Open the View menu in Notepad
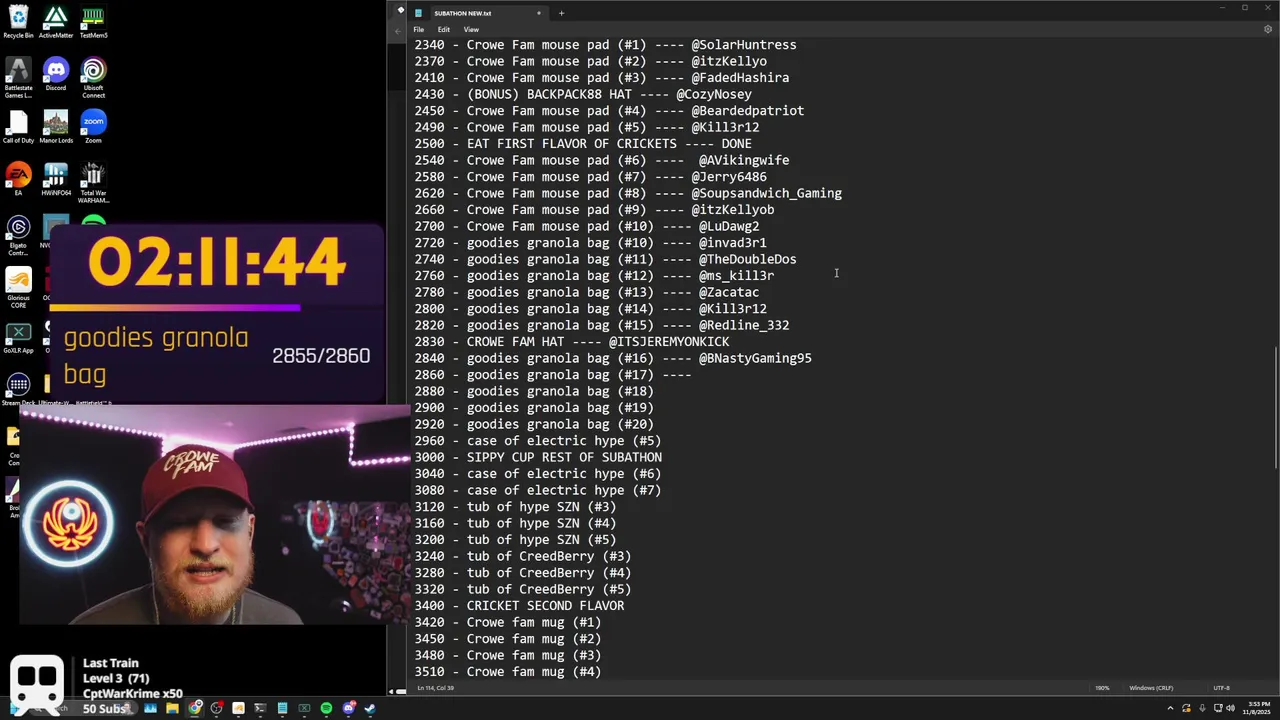Screen dimensions: 1280x720 (471, 29)
